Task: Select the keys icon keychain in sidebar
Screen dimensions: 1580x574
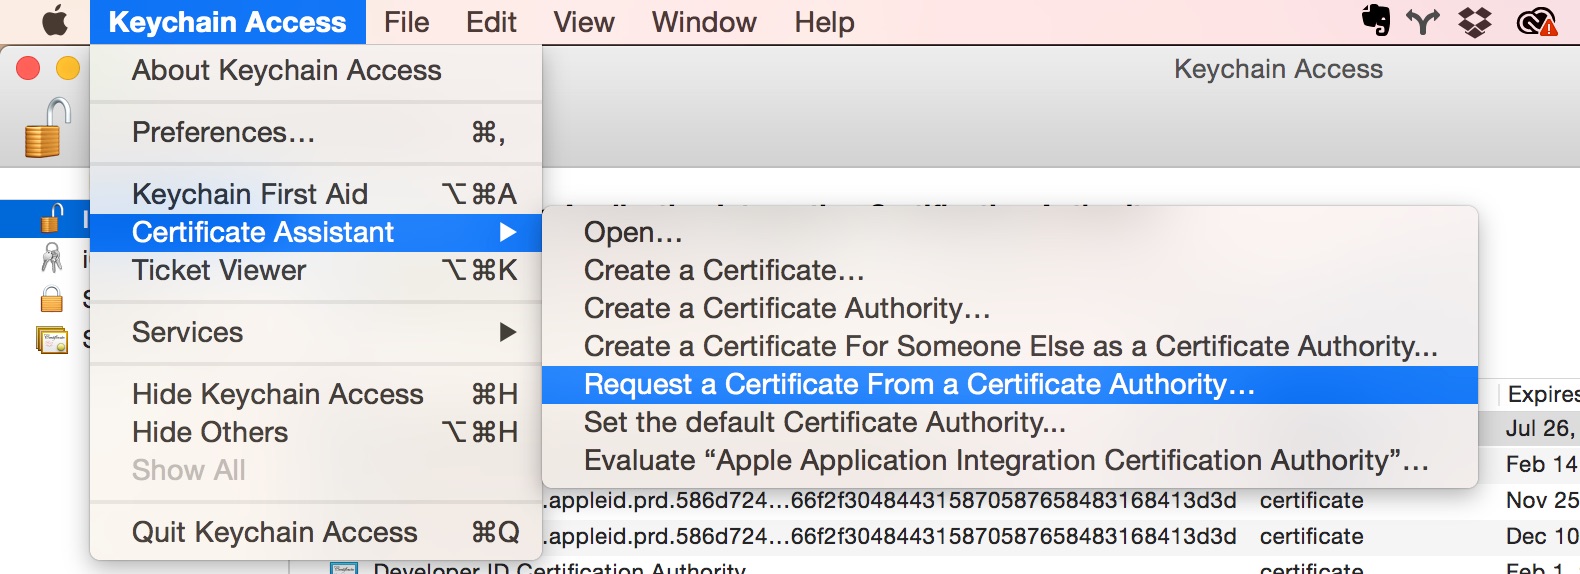Action: [51, 259]
